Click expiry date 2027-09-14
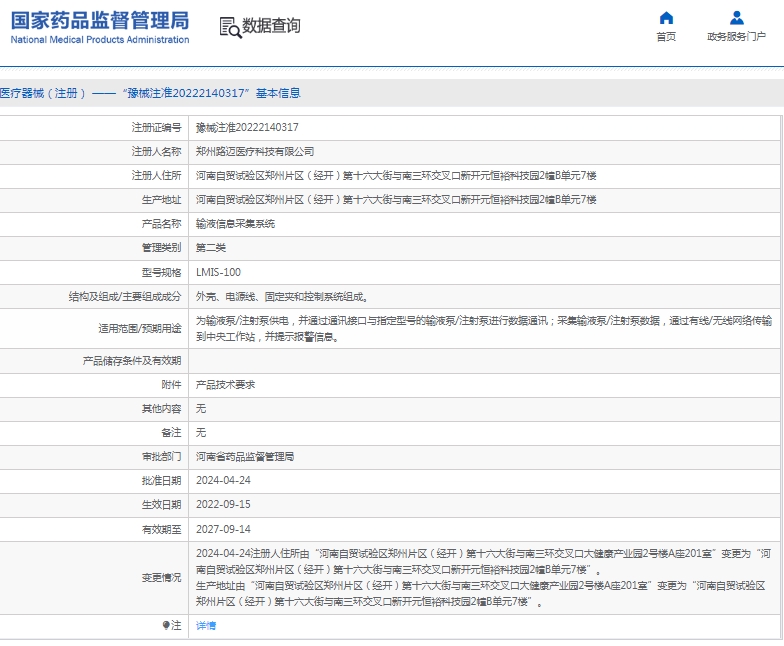Screen dimensions: 784x646 click(x=223, y=529)
